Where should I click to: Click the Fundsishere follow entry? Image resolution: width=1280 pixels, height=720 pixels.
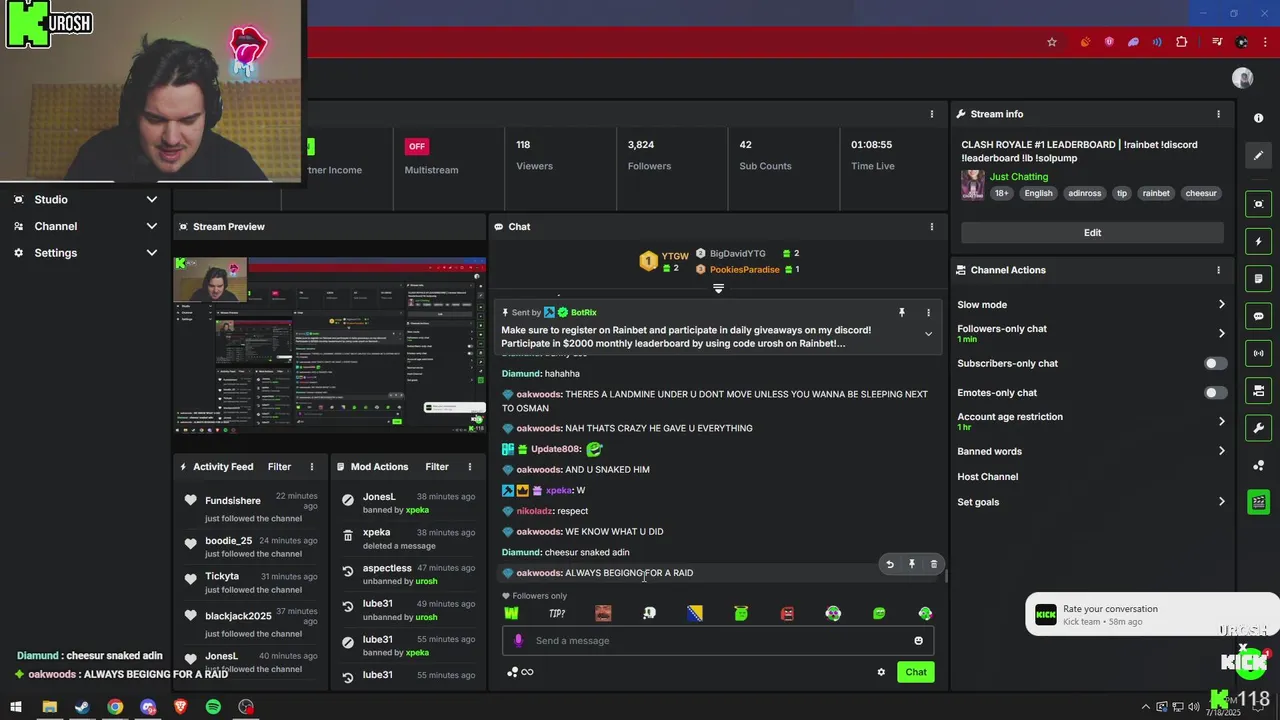250,507
